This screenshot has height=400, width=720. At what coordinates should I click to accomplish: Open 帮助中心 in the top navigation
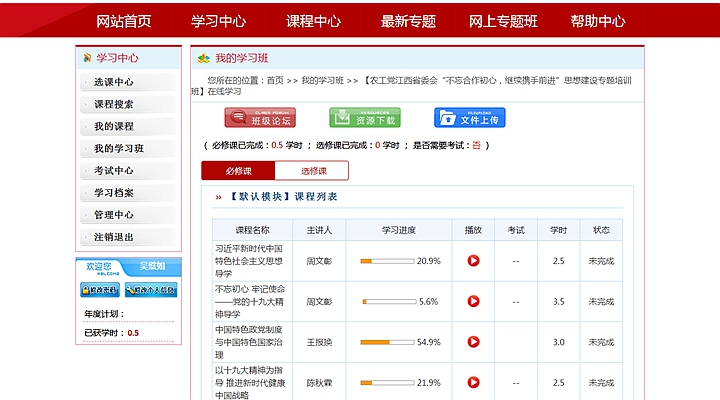598,21
